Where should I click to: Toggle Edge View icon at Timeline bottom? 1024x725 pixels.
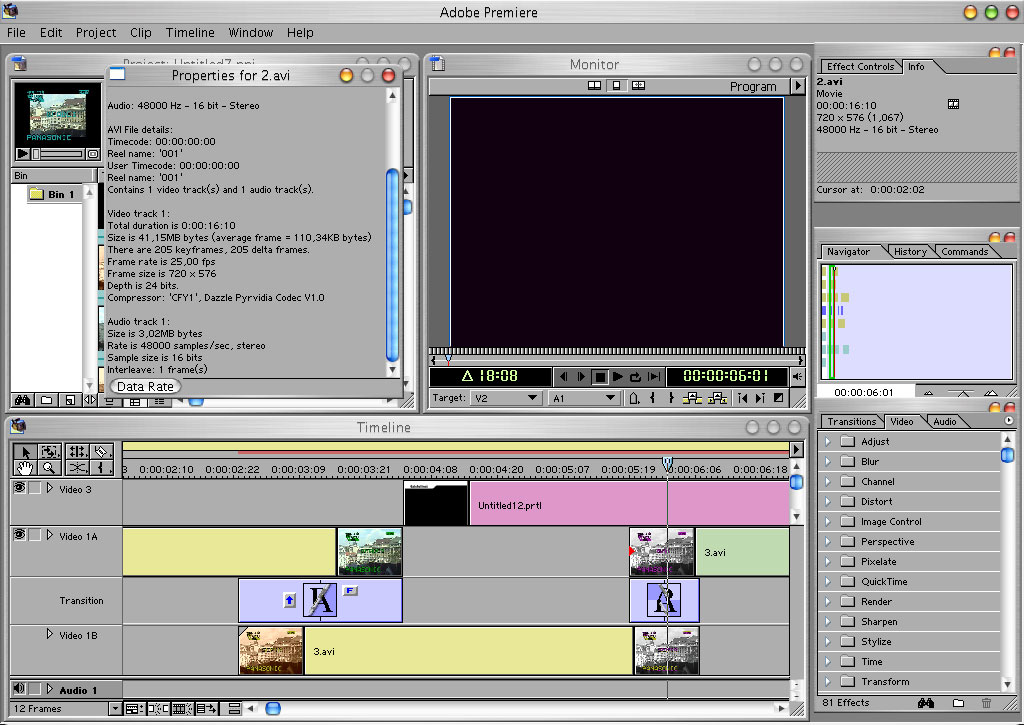coord(182,709)
